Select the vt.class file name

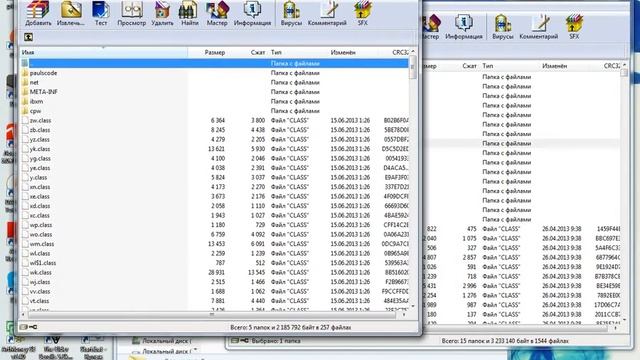[39, 301]
